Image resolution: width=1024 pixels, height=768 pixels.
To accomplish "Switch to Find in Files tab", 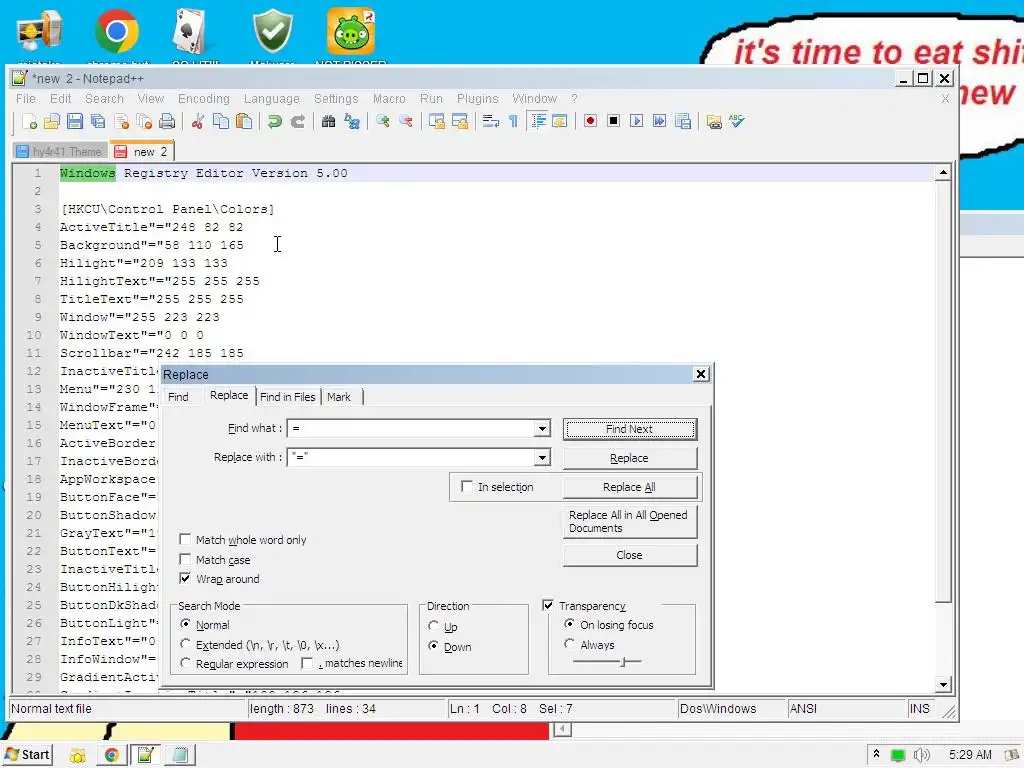I will 287,397.
